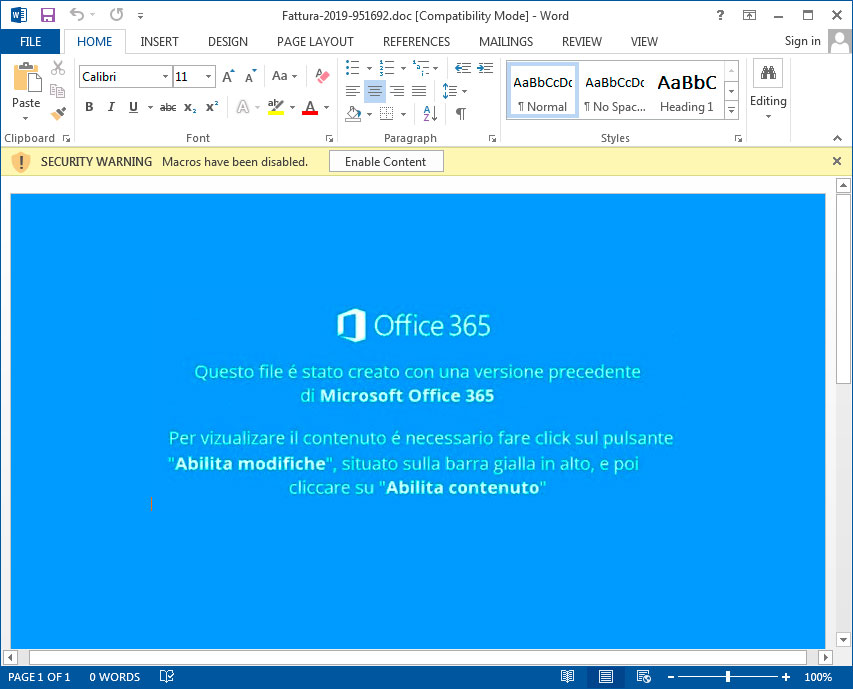Switch to Web Layout view
This screenshot has width=853, height=689.
(644, 676)
